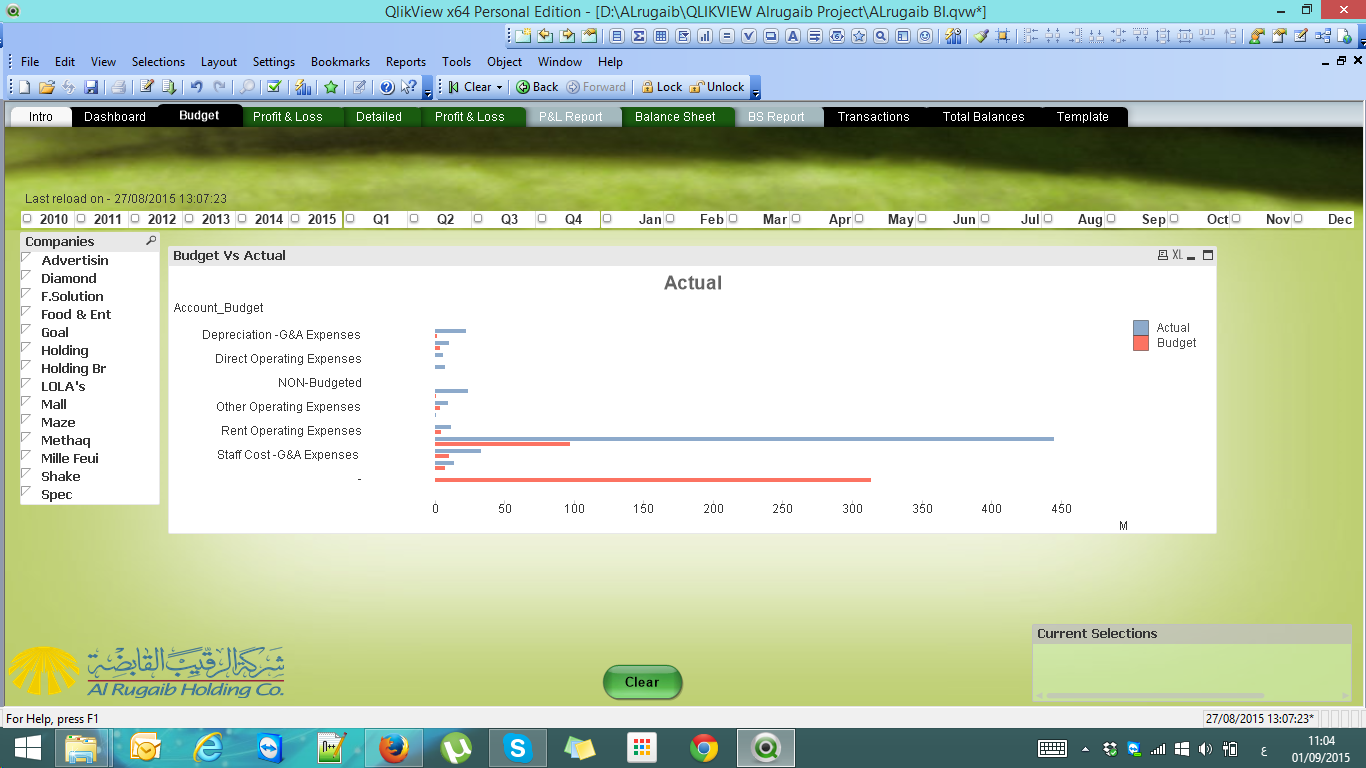Click the Undo arrow in the toolbar
1366x768 pixels.
(x=196, y=87)
